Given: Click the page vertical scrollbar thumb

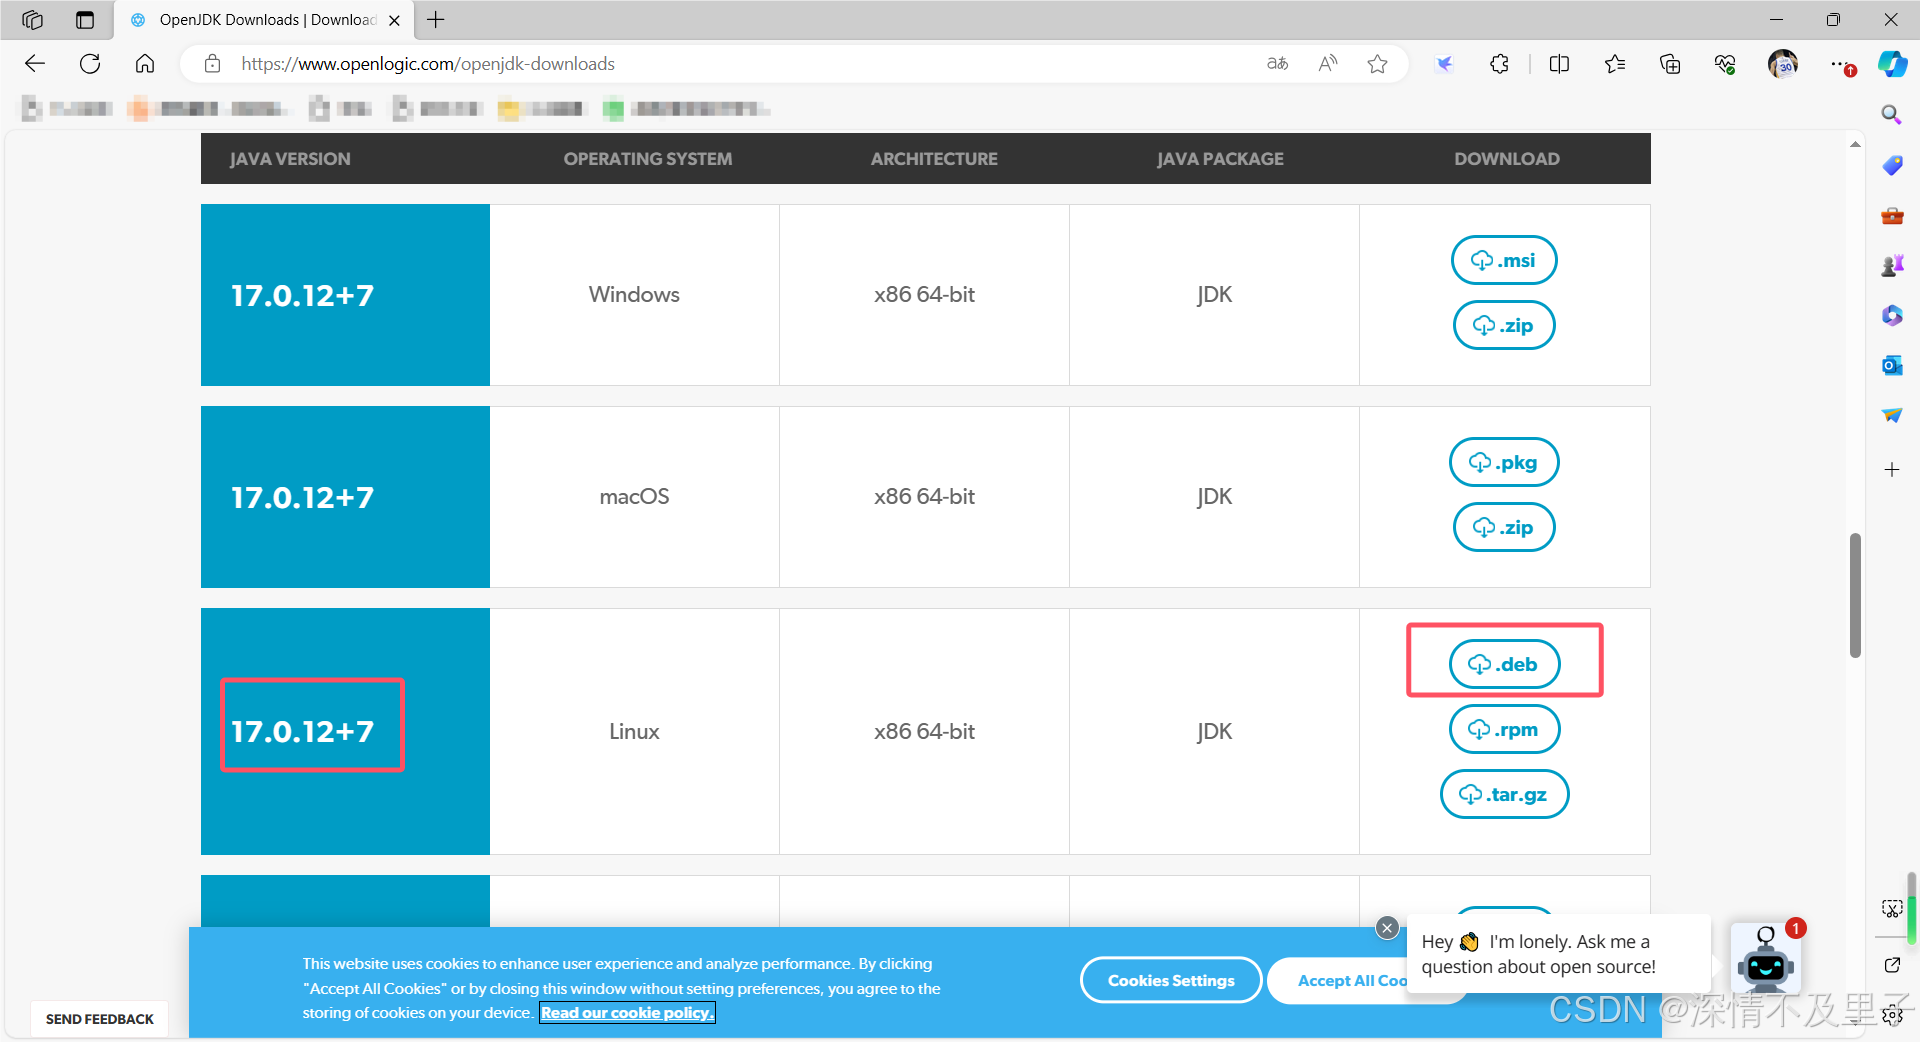Looking at the screenshot, I should point(1855,595).
